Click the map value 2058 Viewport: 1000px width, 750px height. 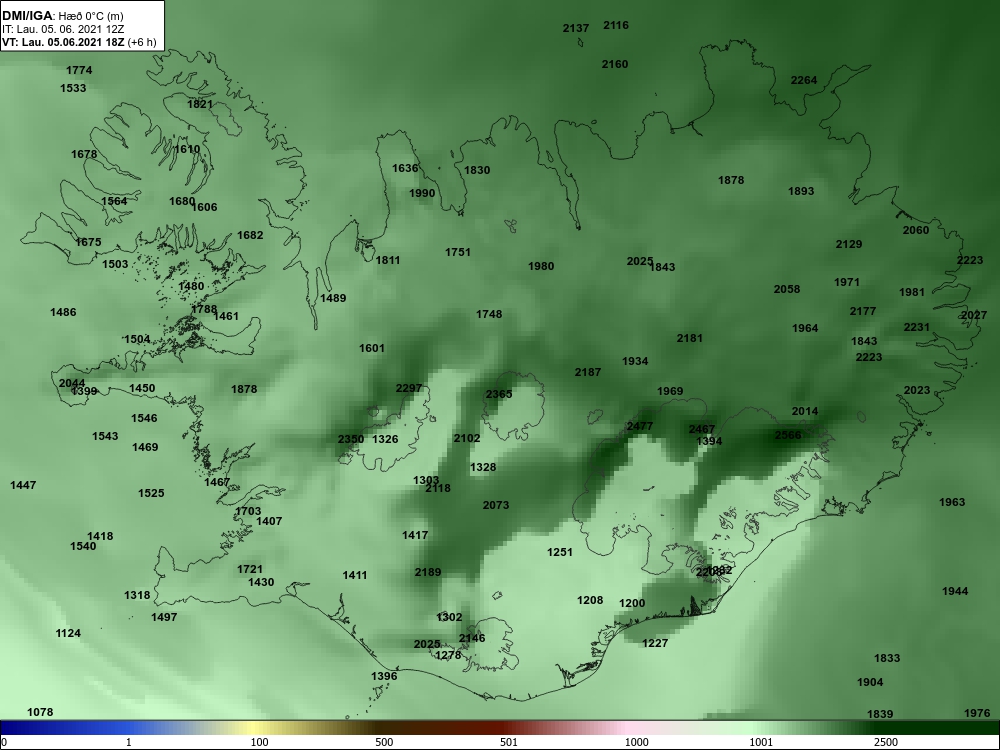[787, 289]
